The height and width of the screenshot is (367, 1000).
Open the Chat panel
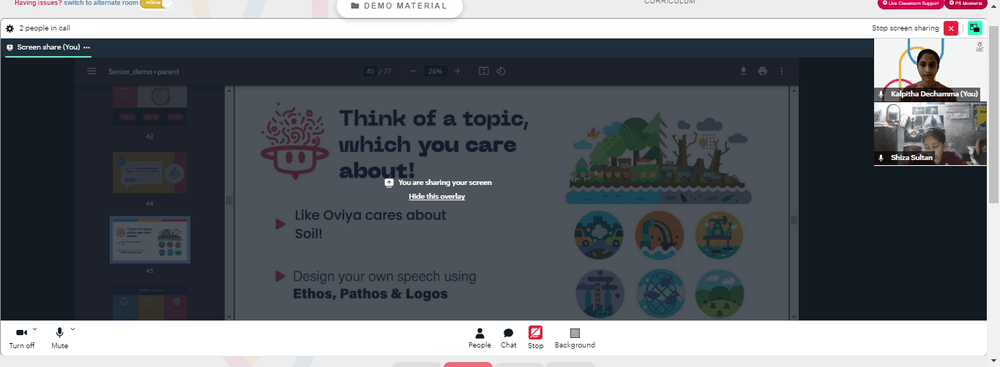(508, 338)
